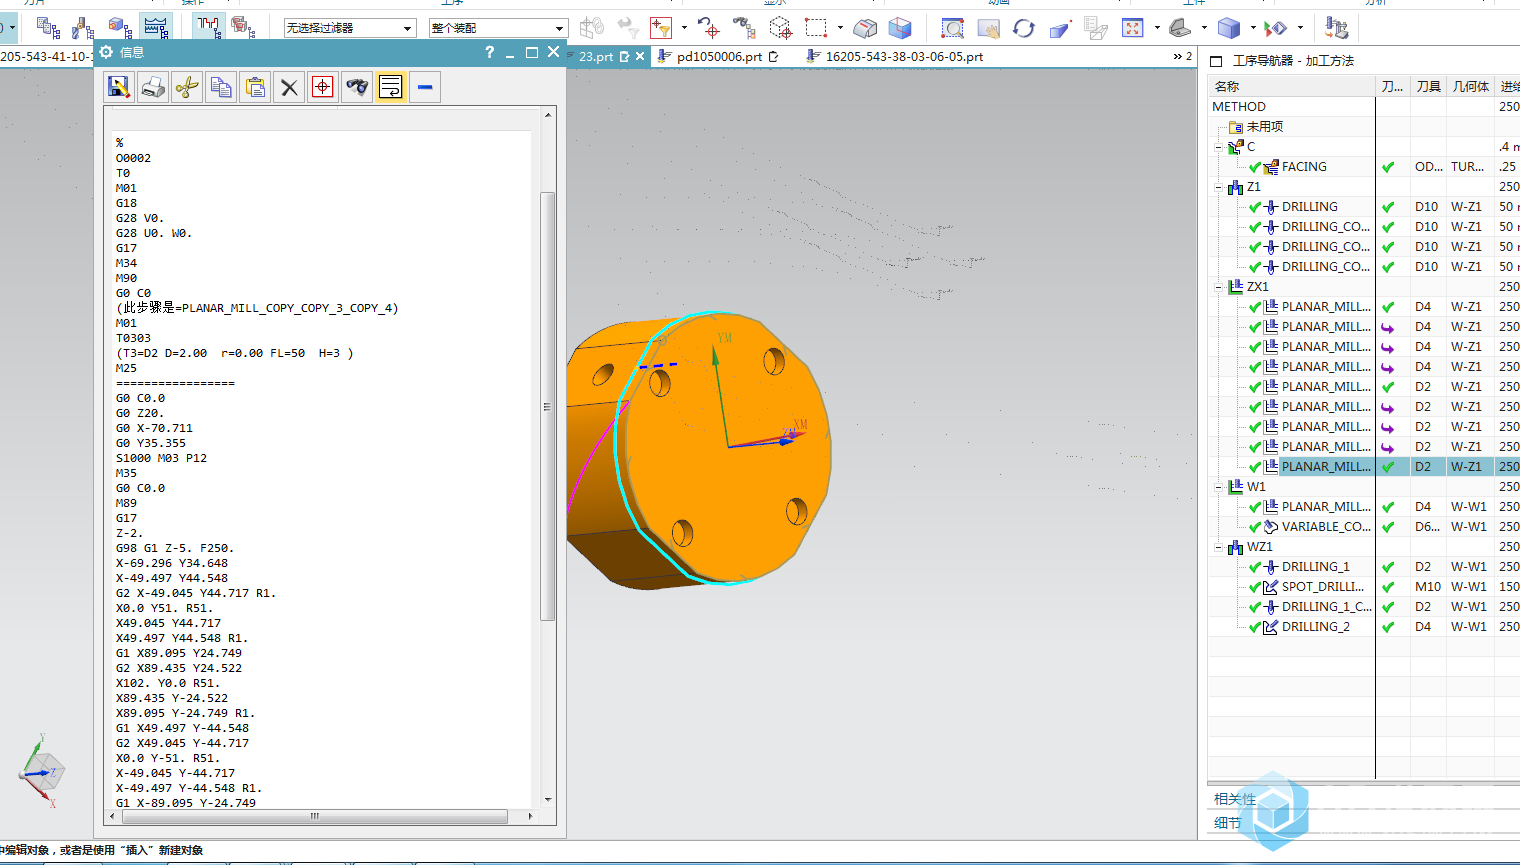Open Find with the binoculars icon
The height and width of the screenshot is (865, 1520).
click(x=357, y=87)
